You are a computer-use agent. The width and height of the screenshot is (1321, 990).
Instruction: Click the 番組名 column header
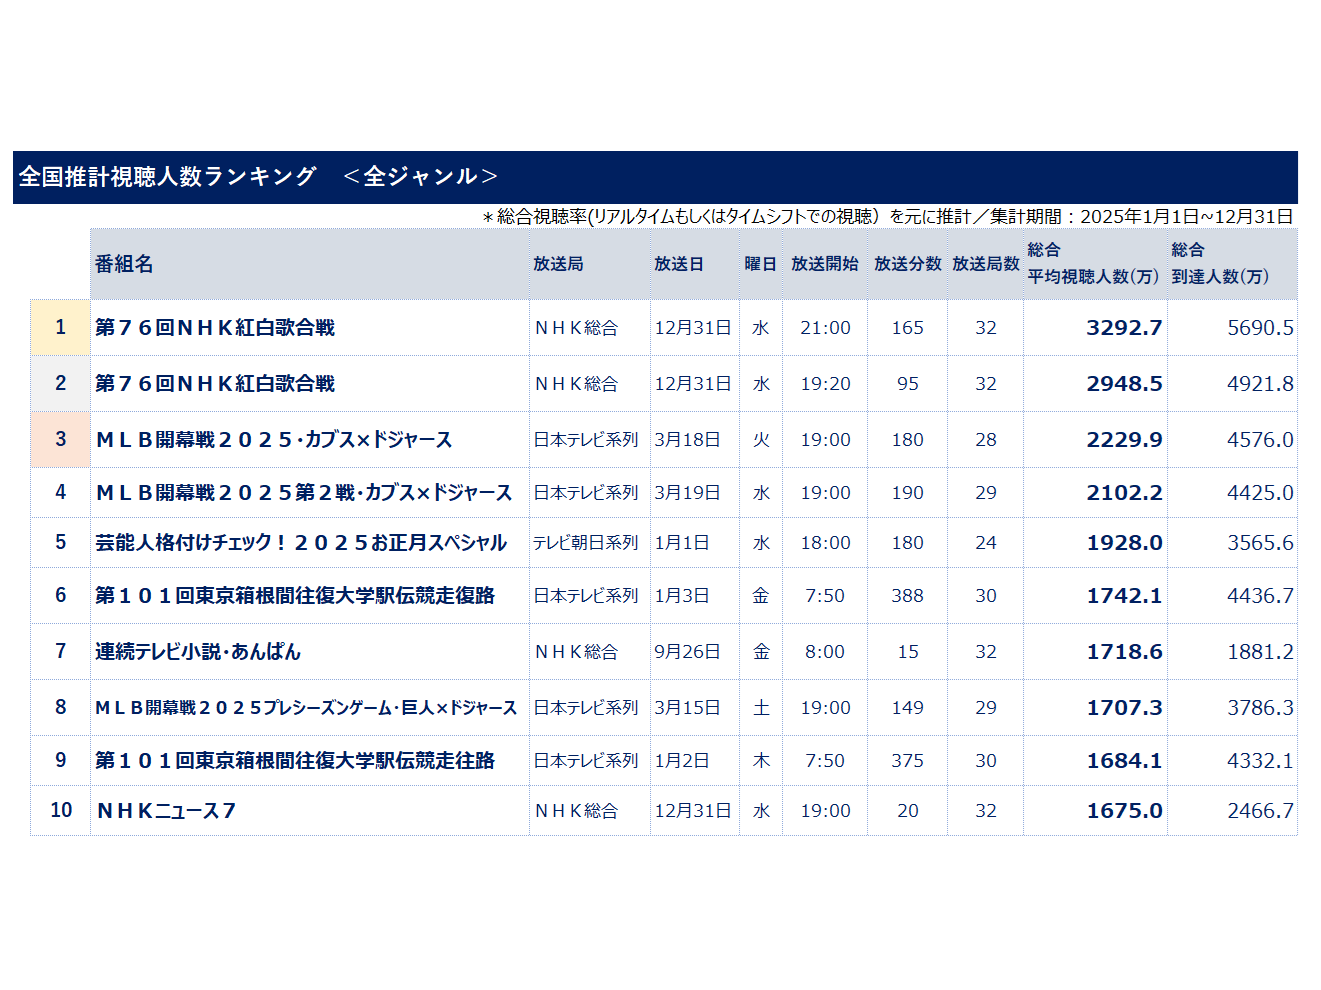pyautogui.click(x=125, y=263)
